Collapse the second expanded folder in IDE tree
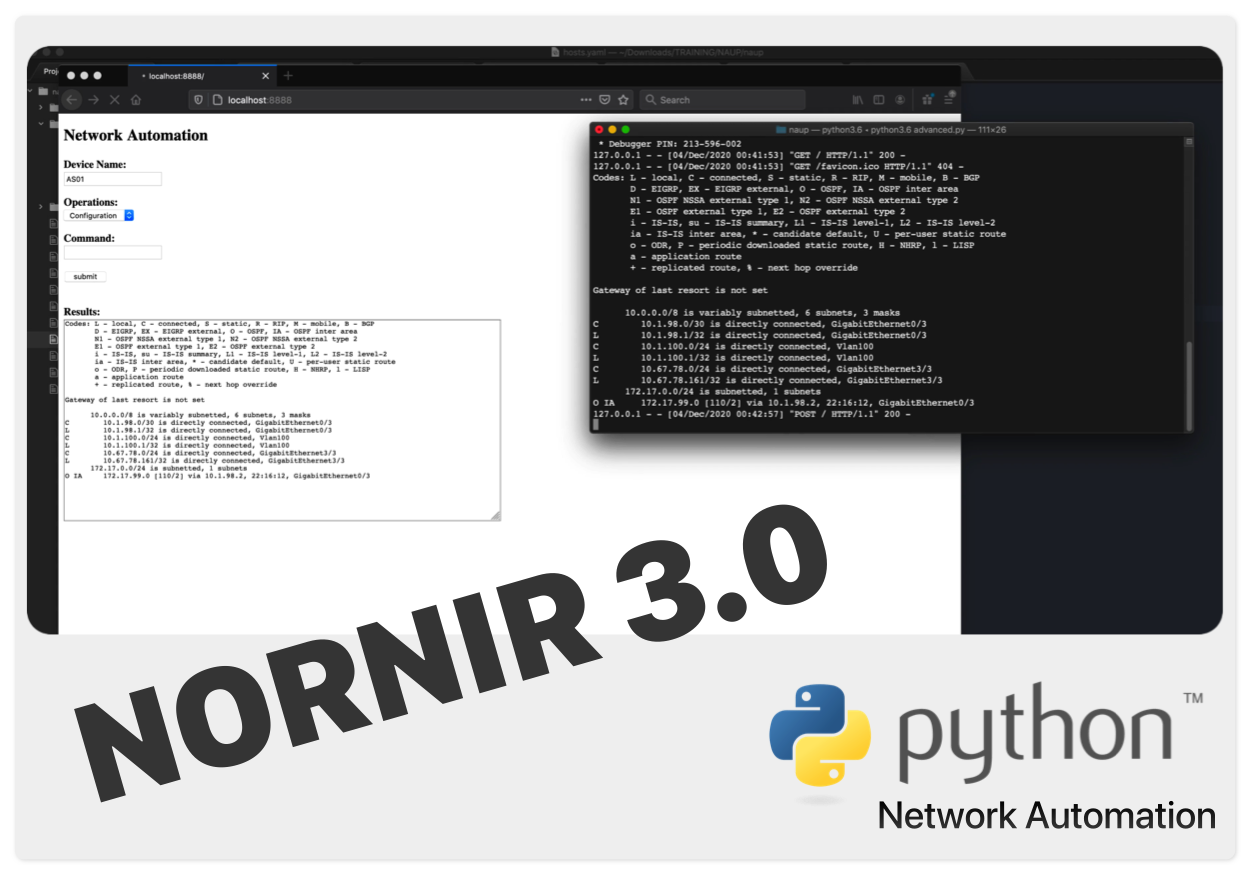1250x875 pixels. (40, 124)
